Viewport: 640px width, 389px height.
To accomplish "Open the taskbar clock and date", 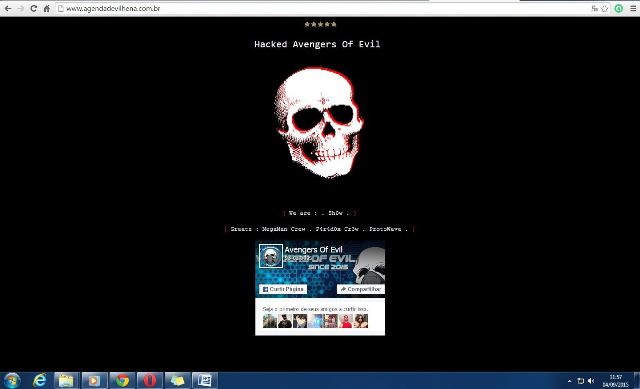I will click(x=616, y=380).
